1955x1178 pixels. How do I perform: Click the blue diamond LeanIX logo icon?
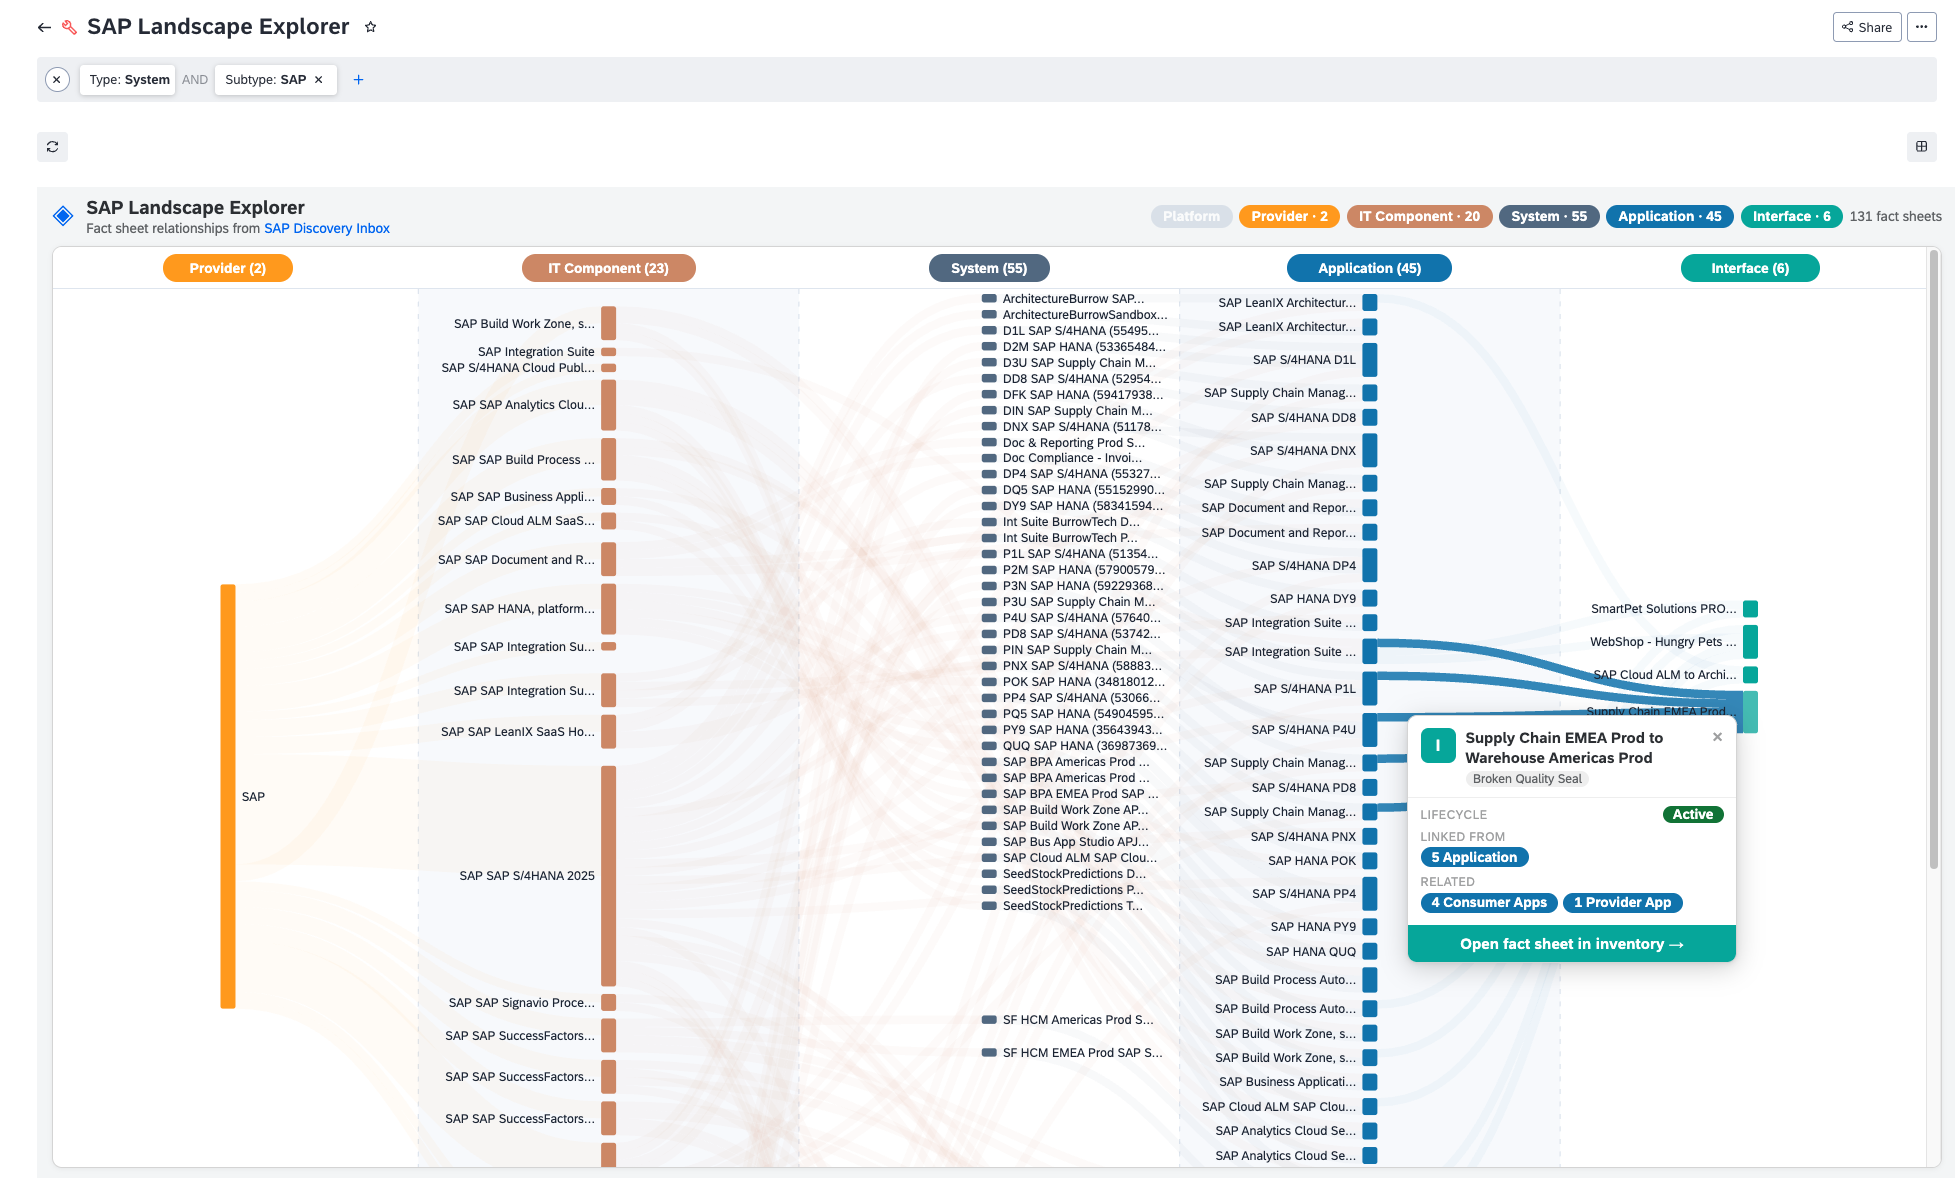pos(63,216)
